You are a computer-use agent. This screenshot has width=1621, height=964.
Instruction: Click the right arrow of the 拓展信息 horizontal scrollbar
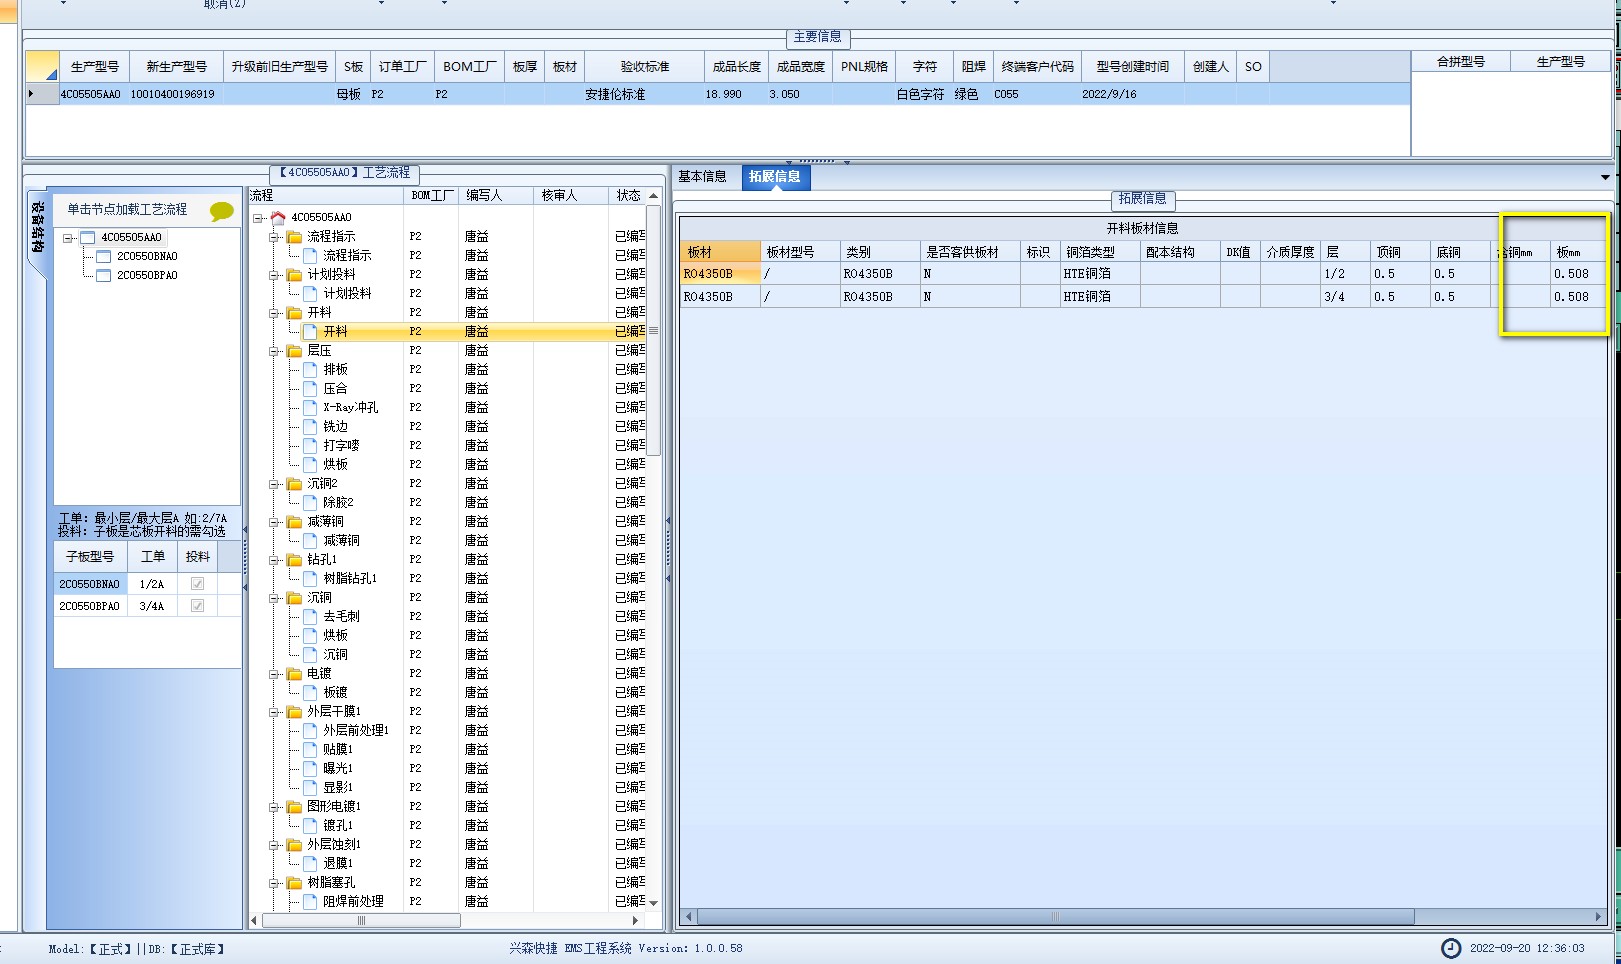tap(1599, 917)
